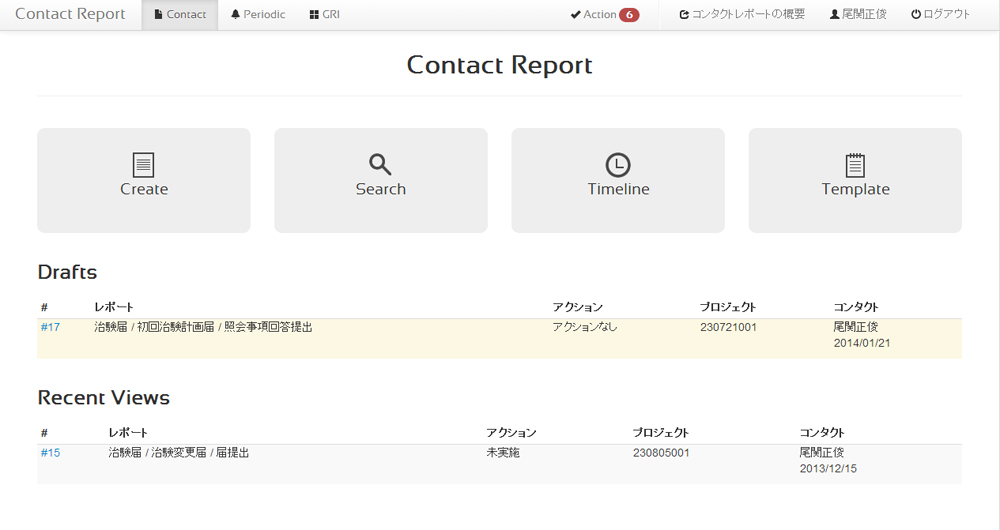
Task: Click the Create document icon
Action: 143,165
